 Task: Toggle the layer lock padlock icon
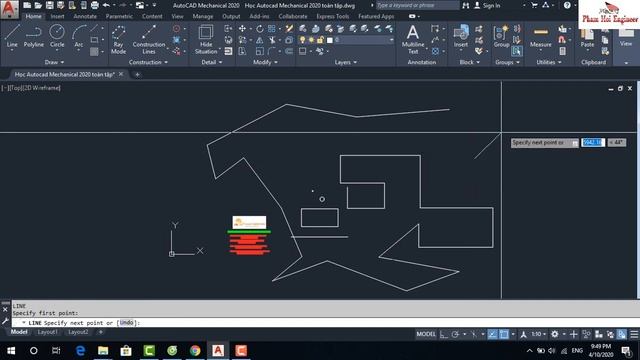pos(320,40)
